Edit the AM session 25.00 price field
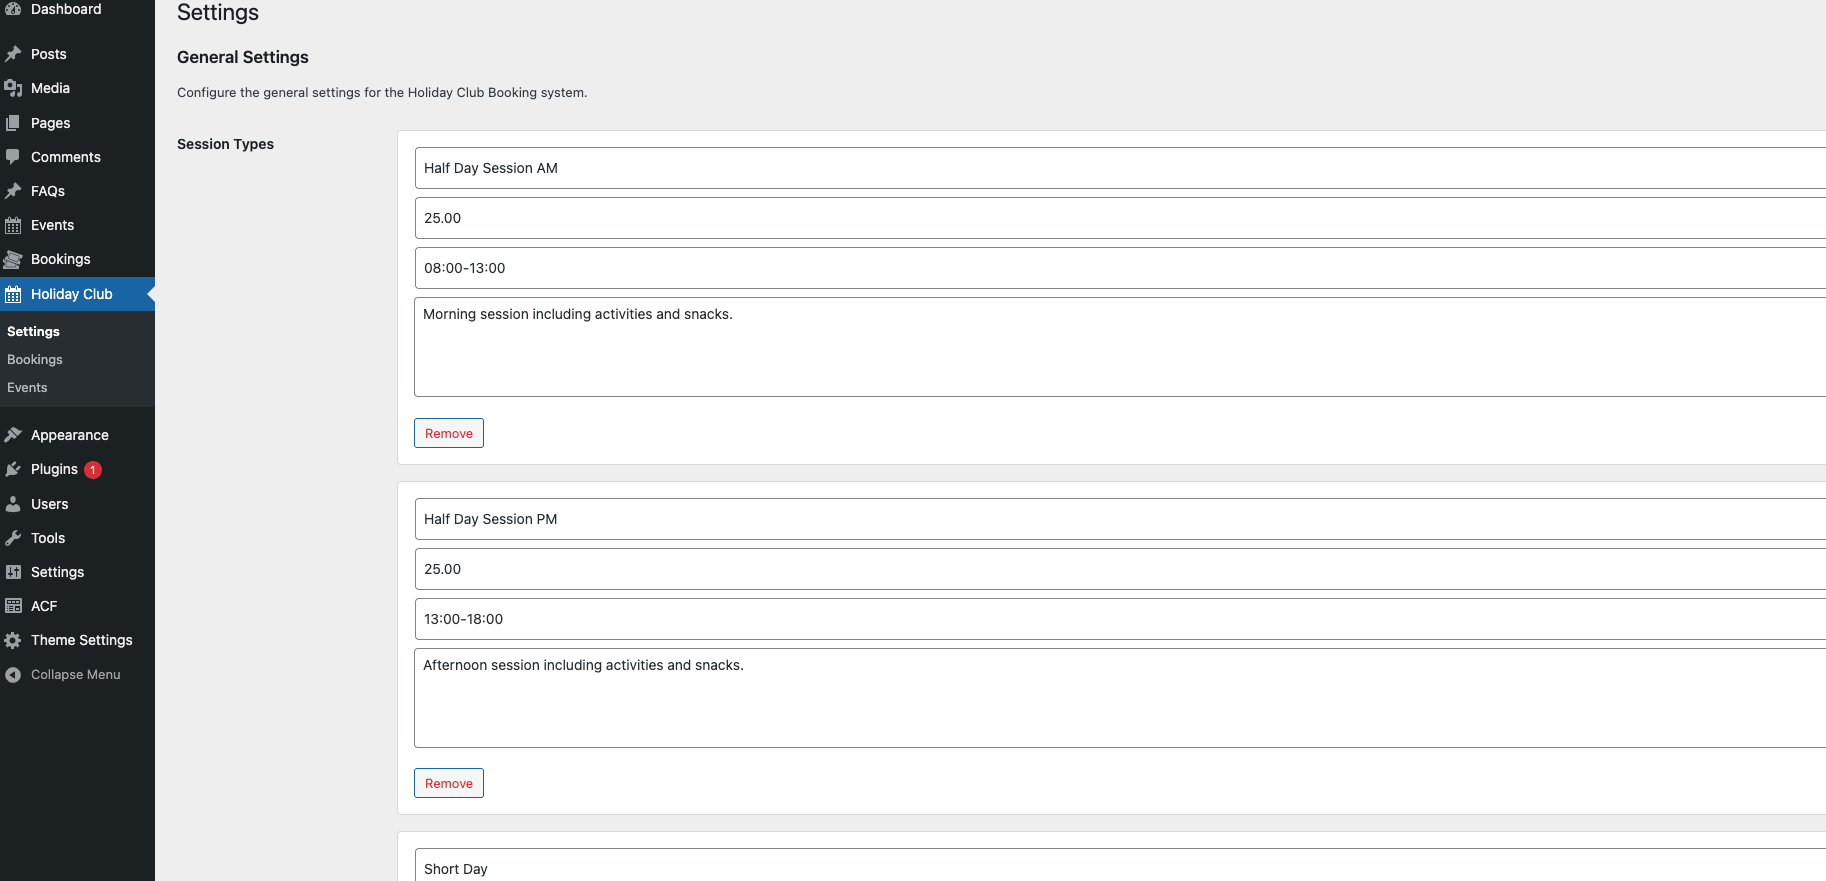 pyautogui.click(x=1120, y=218)
